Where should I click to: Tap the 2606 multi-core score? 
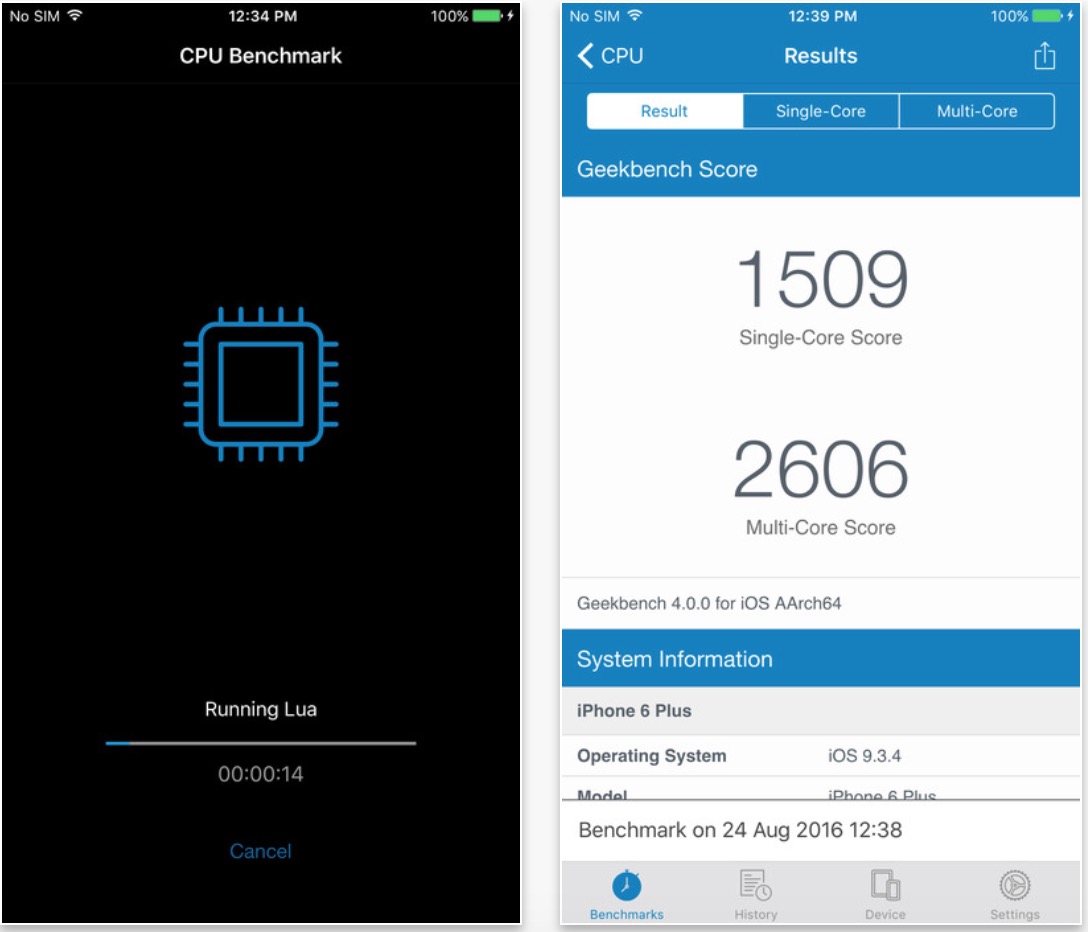(x=821, y=469)
